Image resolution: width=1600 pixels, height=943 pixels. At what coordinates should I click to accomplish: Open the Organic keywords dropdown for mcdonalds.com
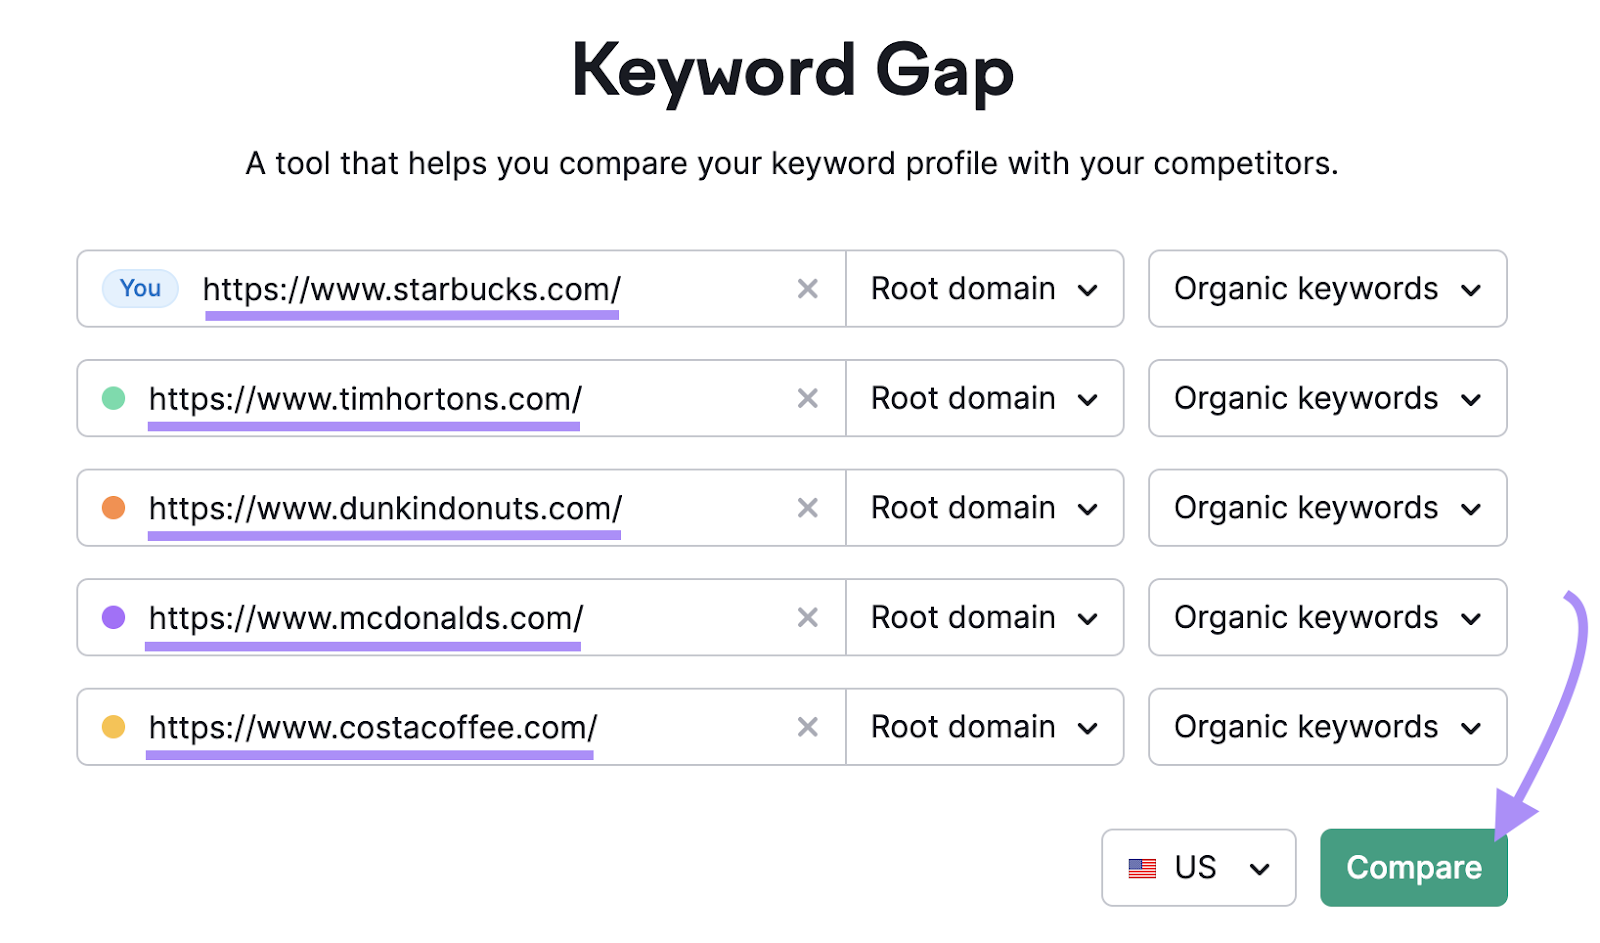tap(1327, 617)
